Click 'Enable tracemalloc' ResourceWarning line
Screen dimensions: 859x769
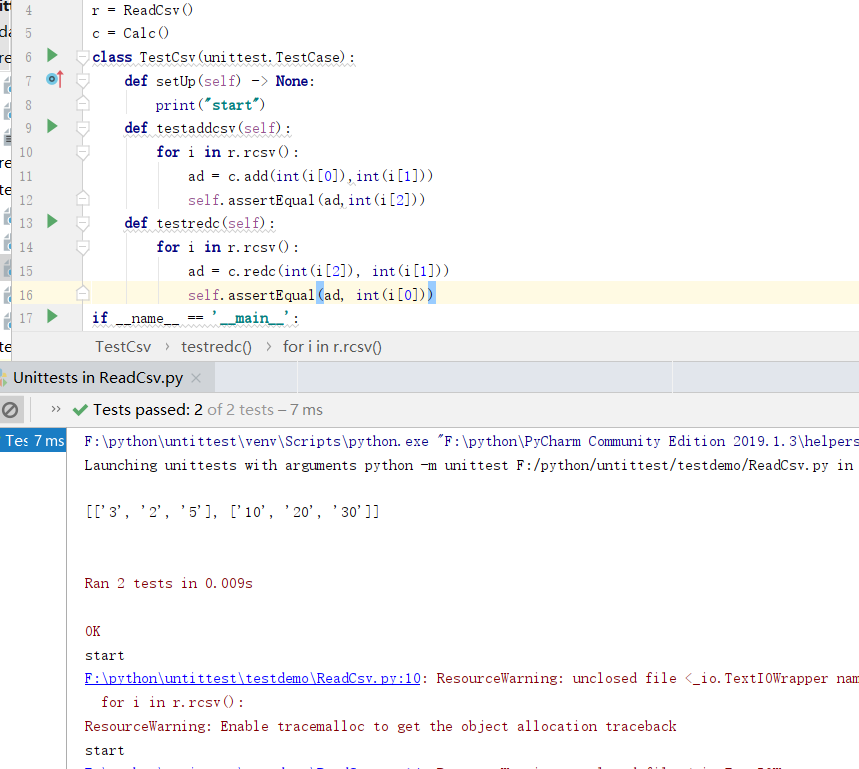pos(381,726)
